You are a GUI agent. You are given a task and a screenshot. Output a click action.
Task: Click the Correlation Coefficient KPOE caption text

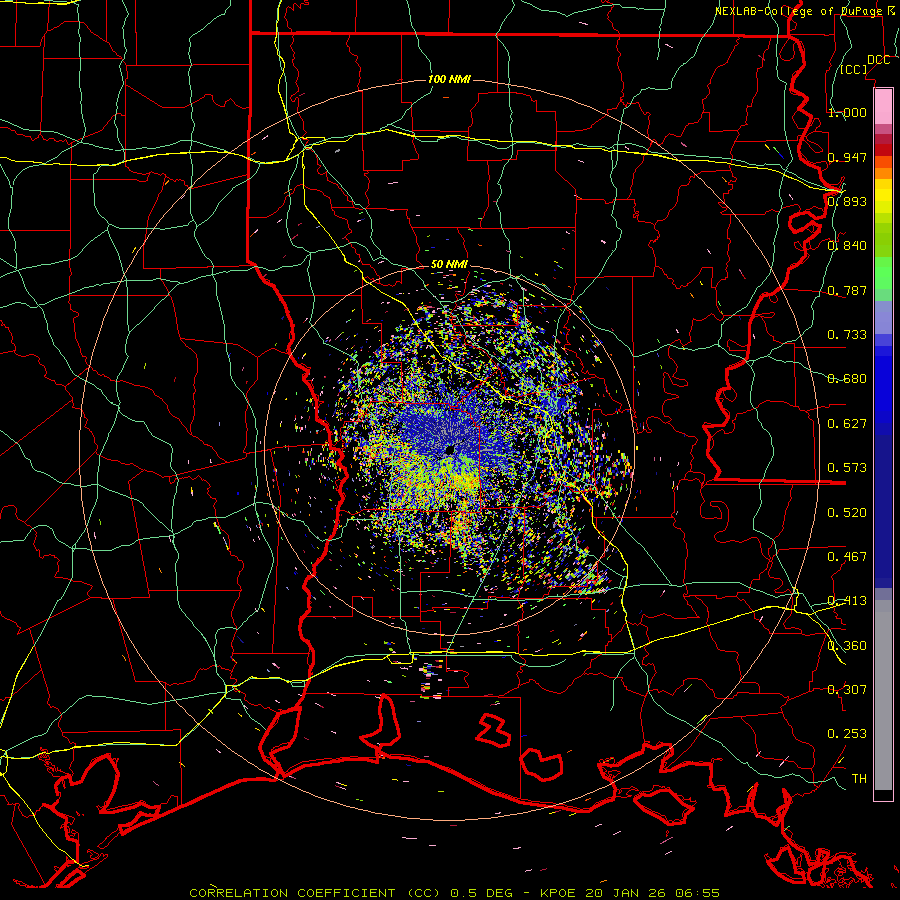[455, 893]
